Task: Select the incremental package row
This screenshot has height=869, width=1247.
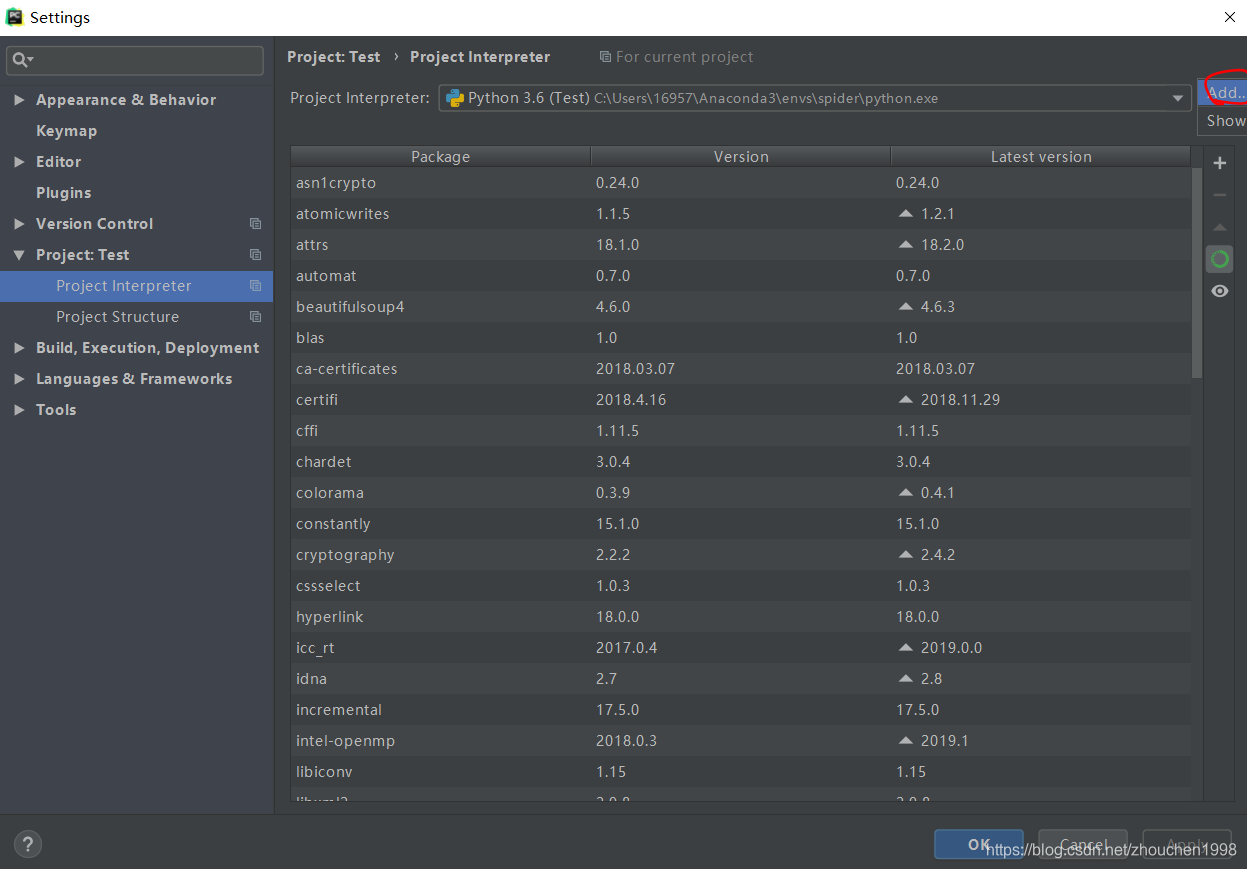Action: 740,710
